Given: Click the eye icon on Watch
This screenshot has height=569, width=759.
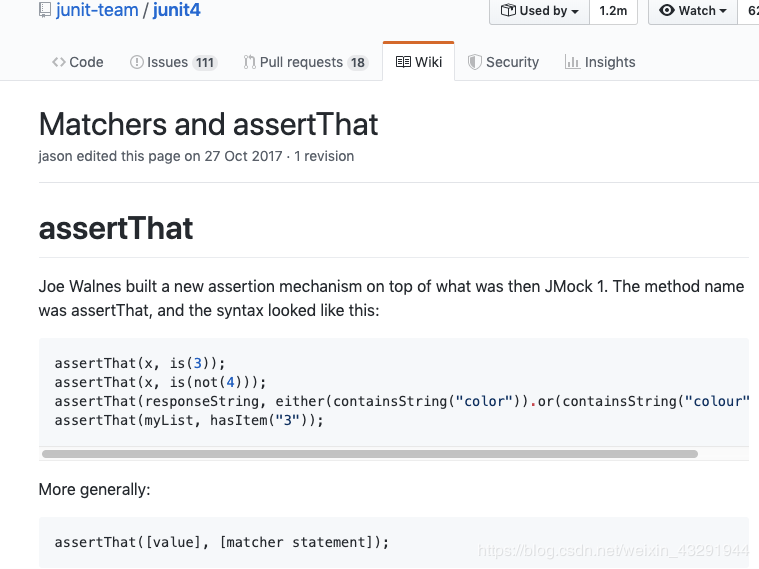Looking at the screenshot, I should 667,10.
